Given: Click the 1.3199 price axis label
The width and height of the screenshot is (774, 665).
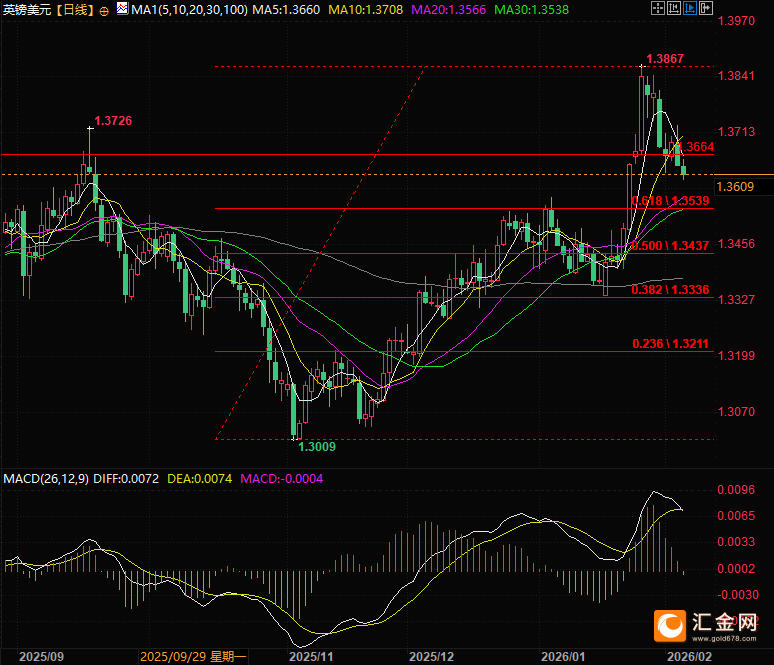Looking at the screenshot, I should [736, 355].
